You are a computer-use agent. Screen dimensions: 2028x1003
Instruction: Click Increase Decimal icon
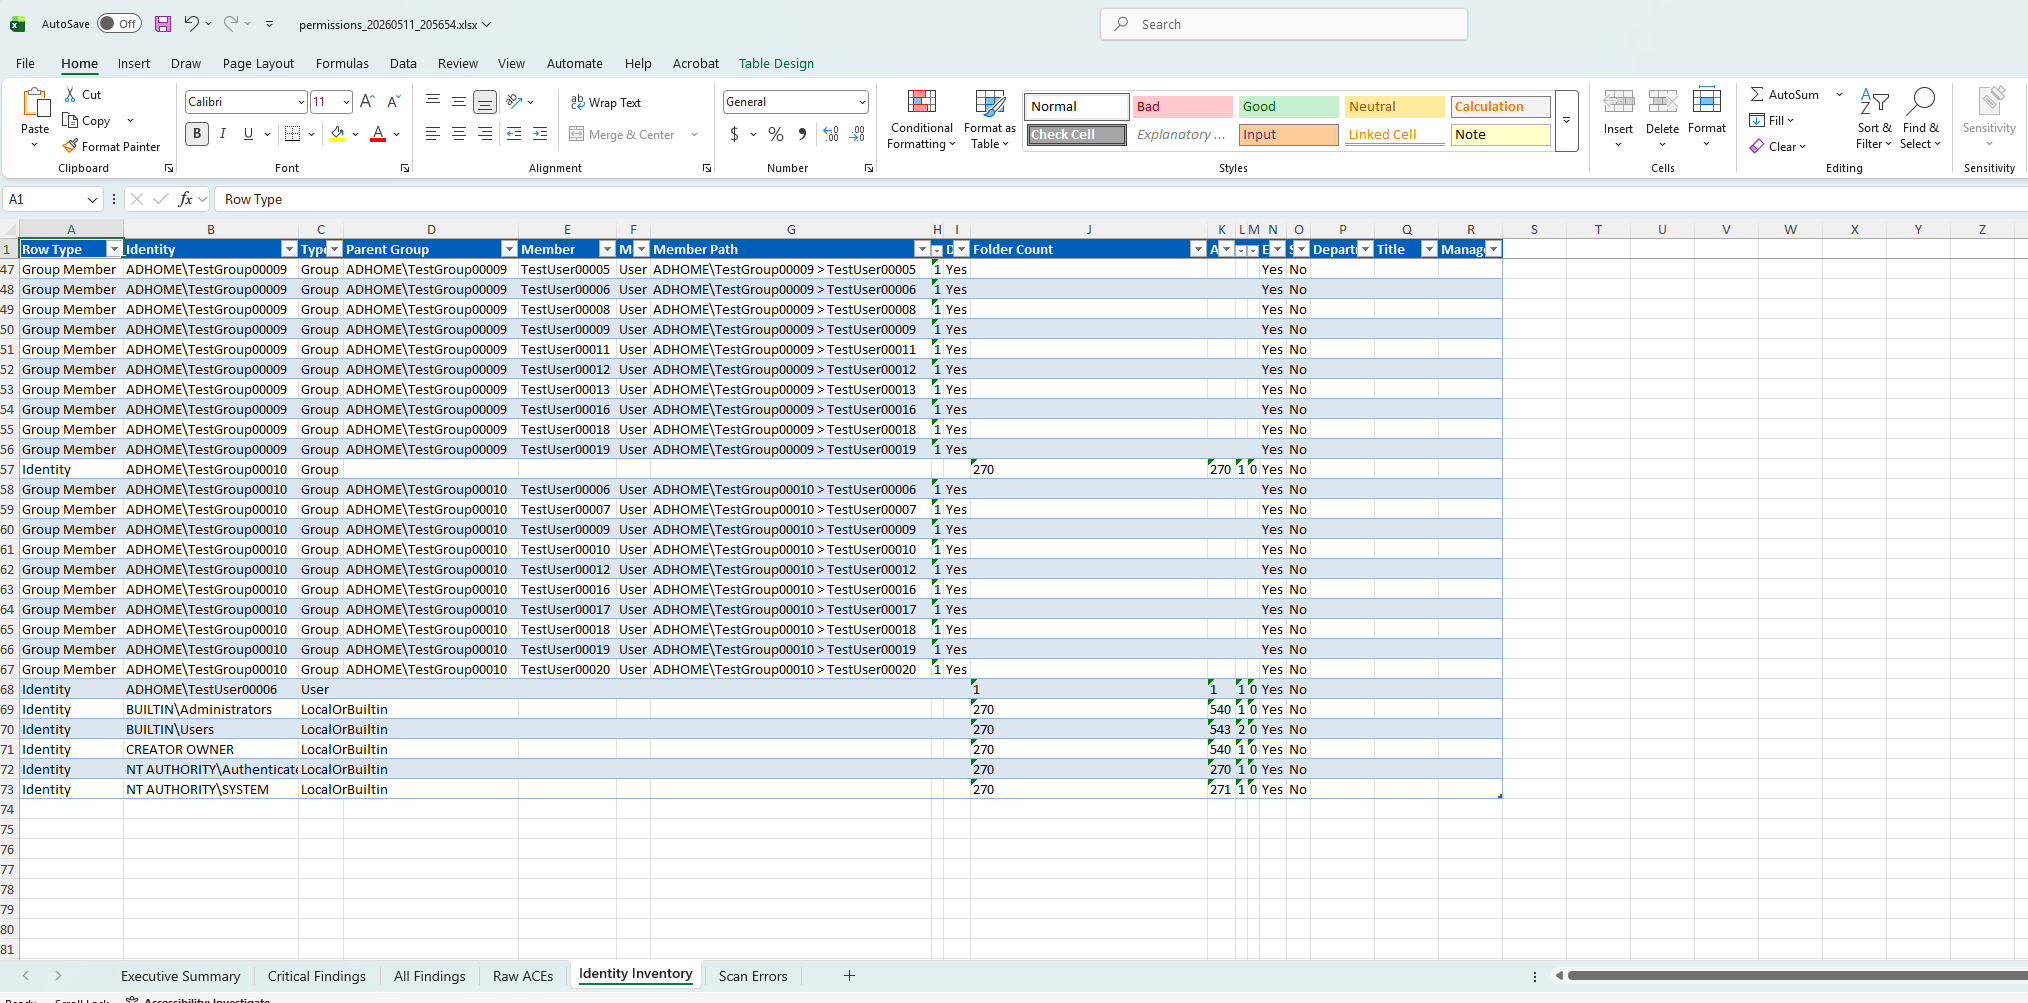coord(830,134)
